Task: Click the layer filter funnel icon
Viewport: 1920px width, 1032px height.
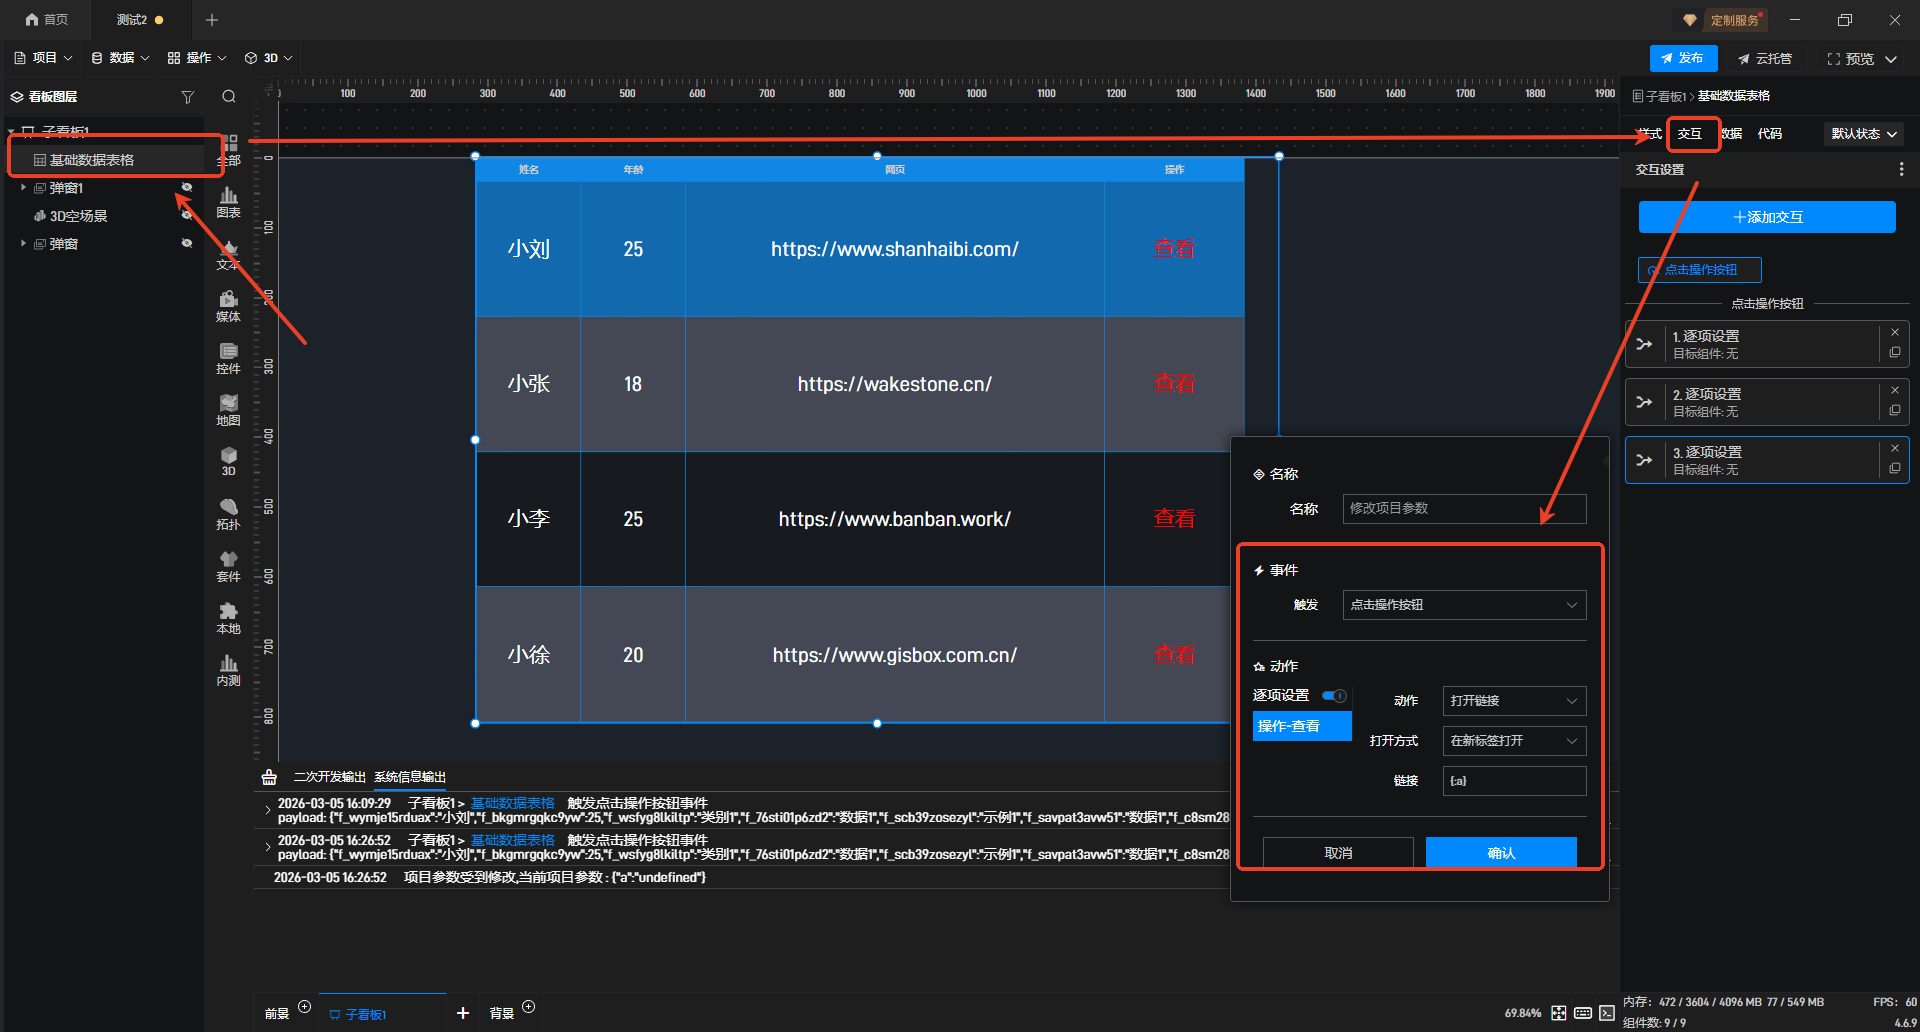Action: tap(187, 97)
